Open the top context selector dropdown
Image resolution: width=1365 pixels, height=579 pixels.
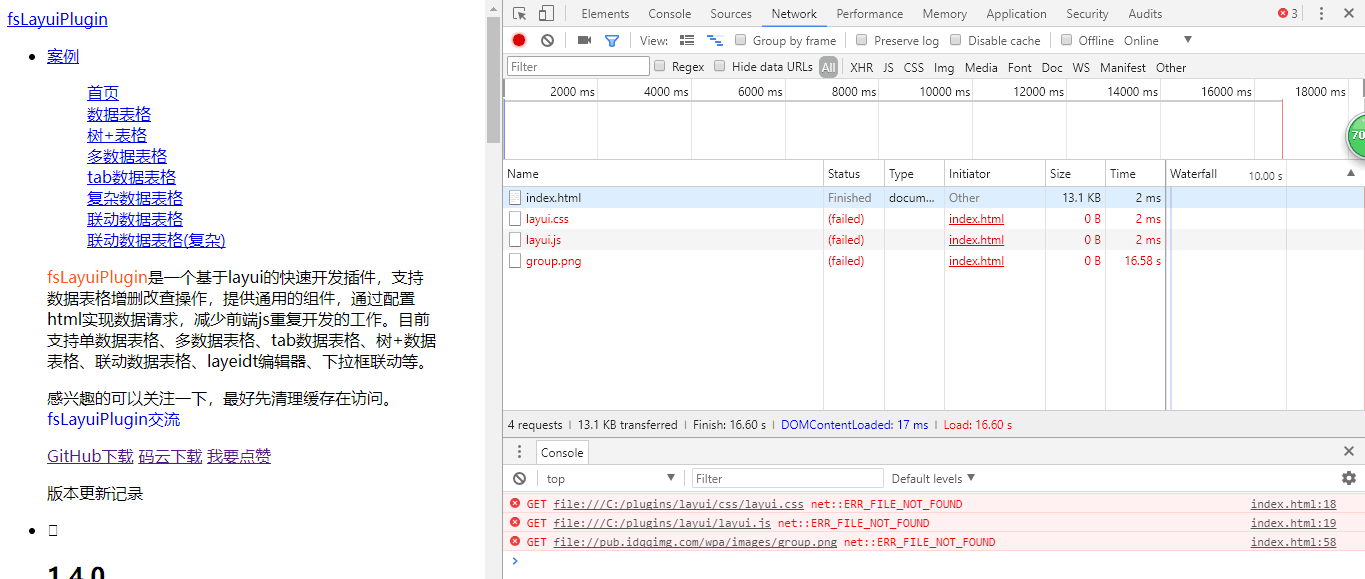[x=610, y=478]
